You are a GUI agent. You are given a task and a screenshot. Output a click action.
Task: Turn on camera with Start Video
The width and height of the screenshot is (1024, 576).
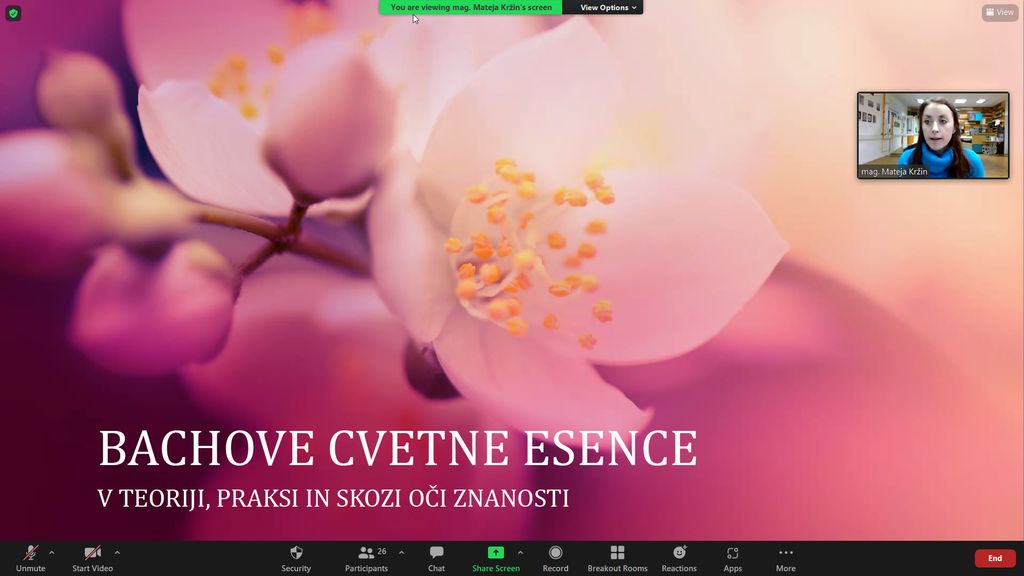point(92,553)
